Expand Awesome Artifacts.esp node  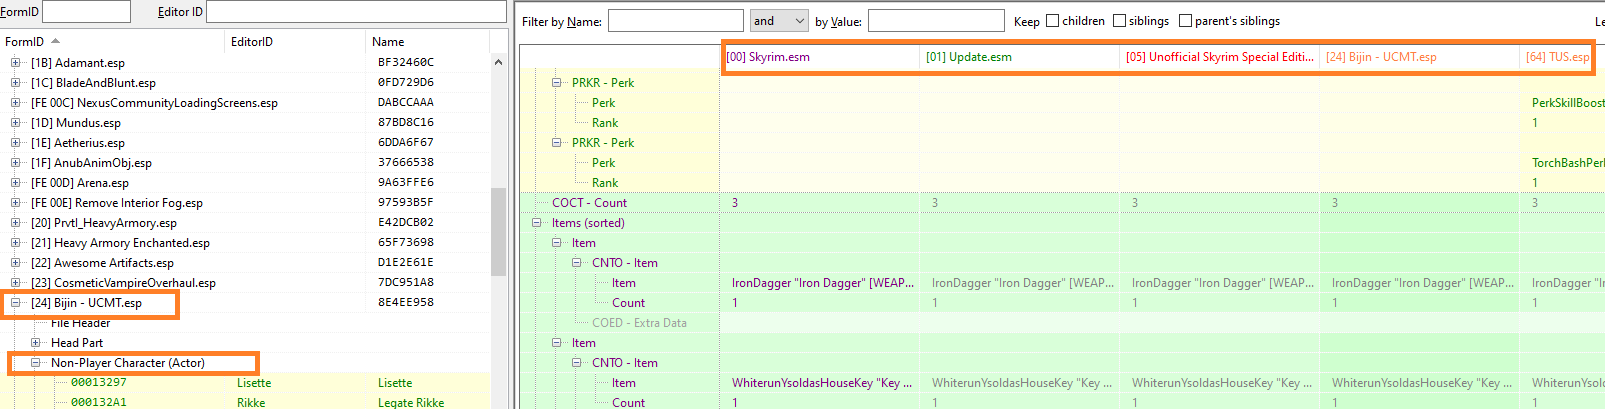(x=15, y=263)
